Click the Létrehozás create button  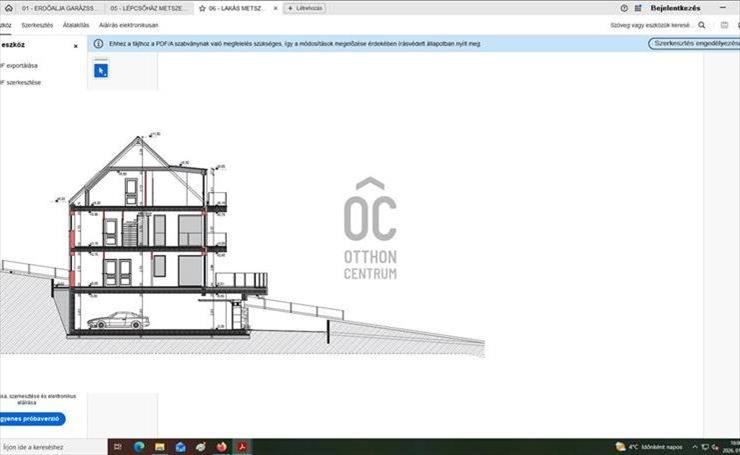click(x=305, y=8)
